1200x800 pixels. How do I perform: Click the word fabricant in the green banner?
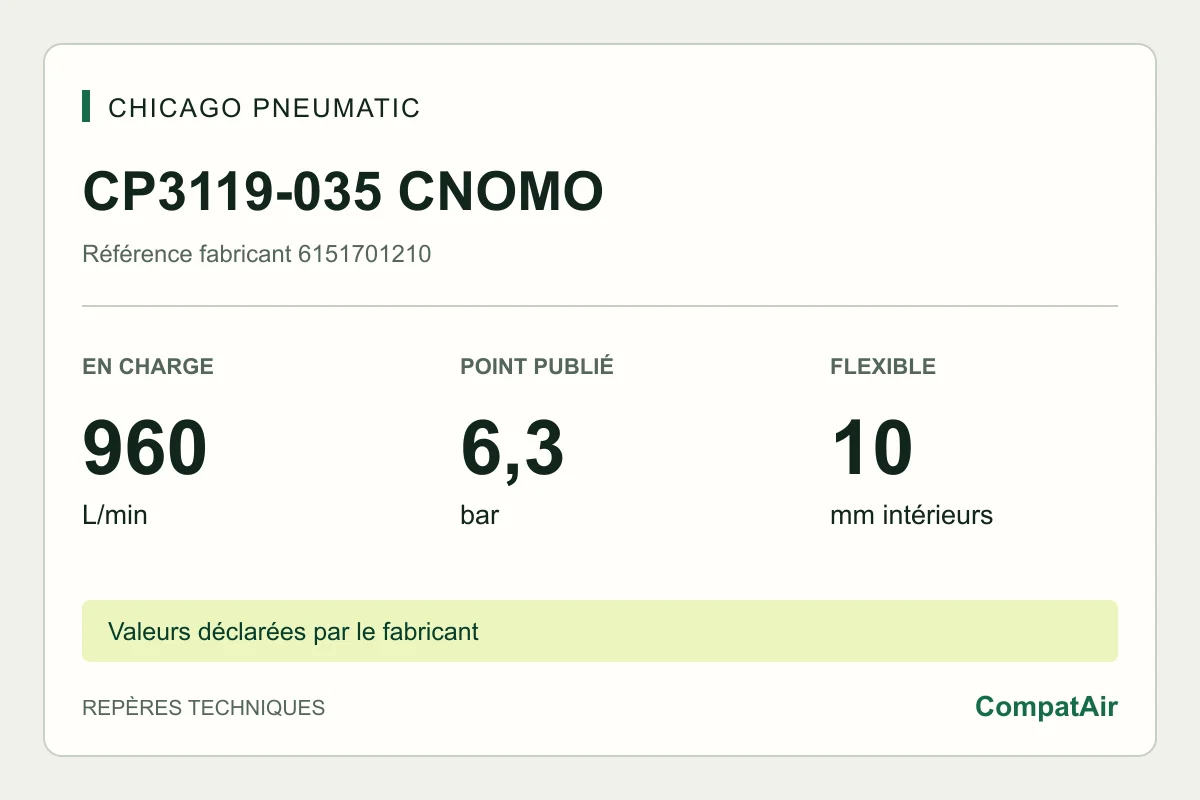click(436, 631)
